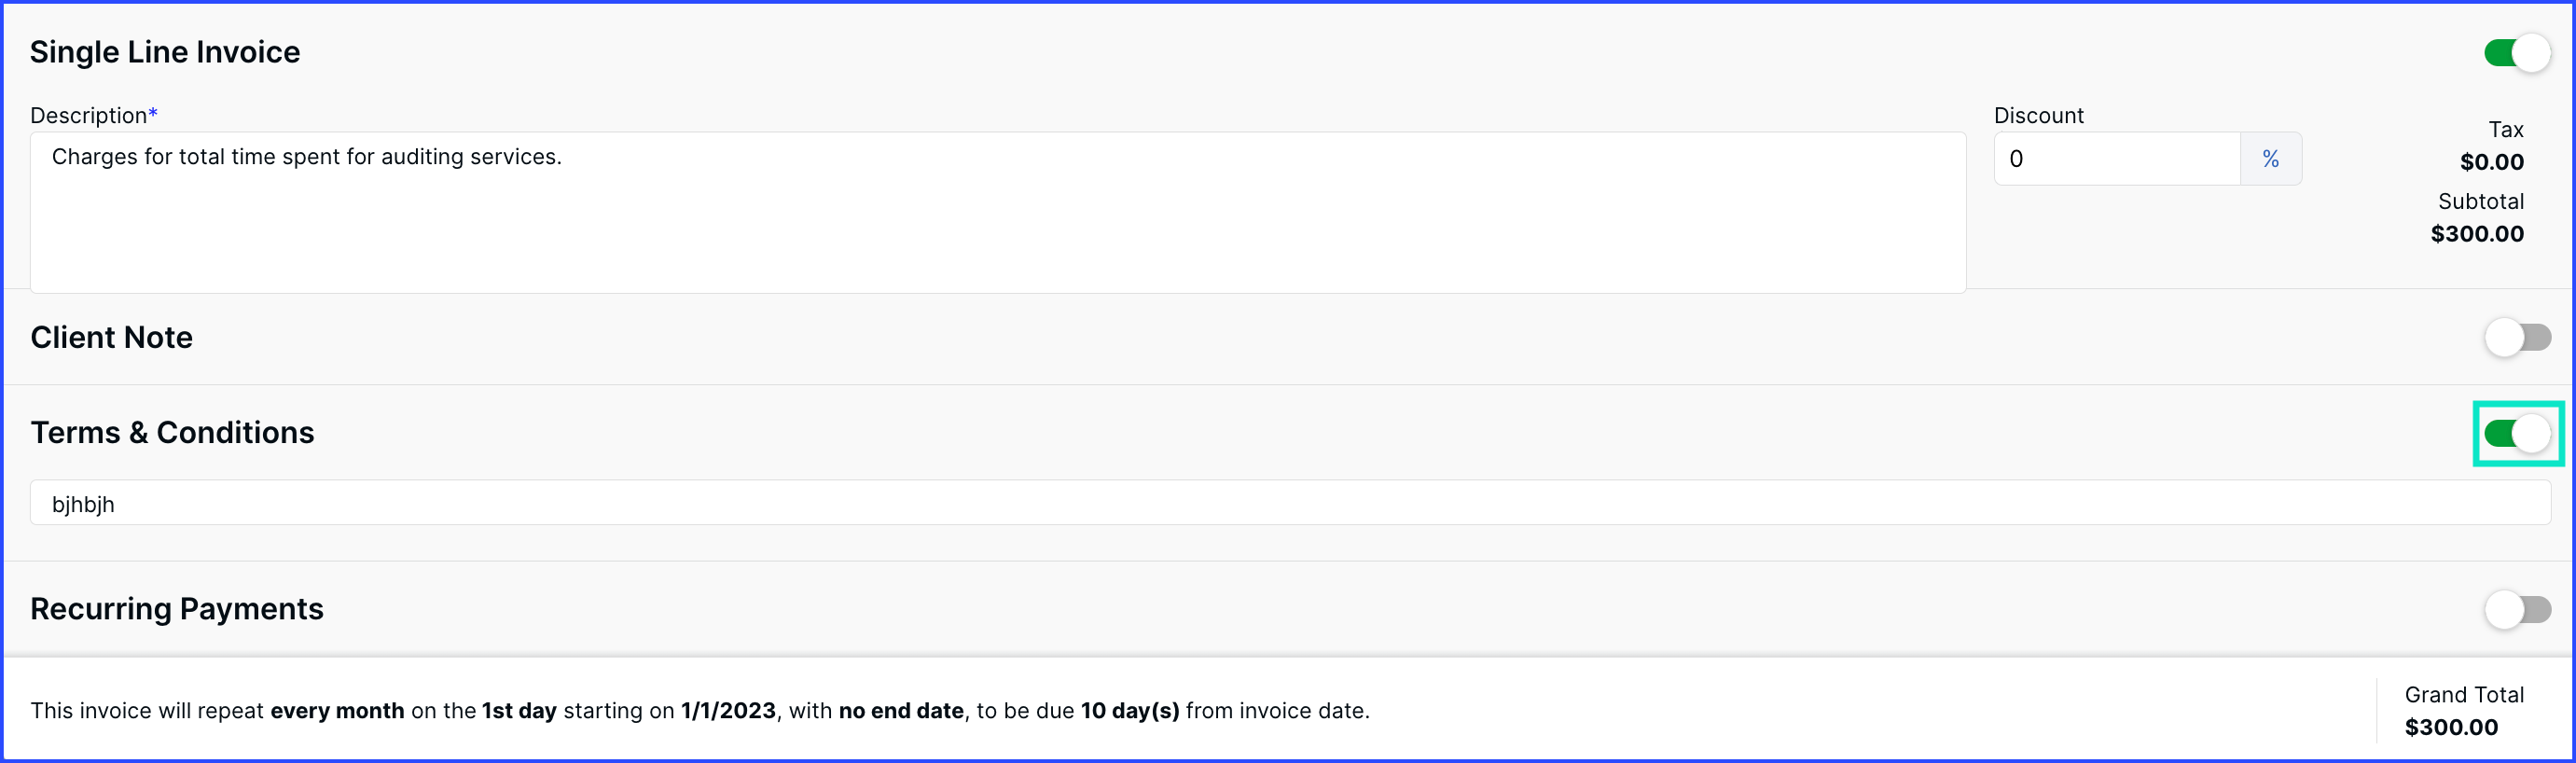Enable the Client Note toggle
Image resolution: width=2576 pixels, height=763 pixels.
point(2517,337)
